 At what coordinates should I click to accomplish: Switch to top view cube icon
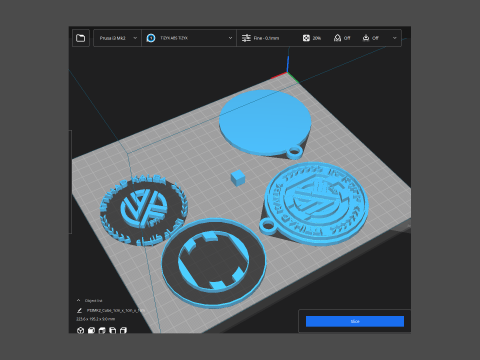tap(102, 330)
